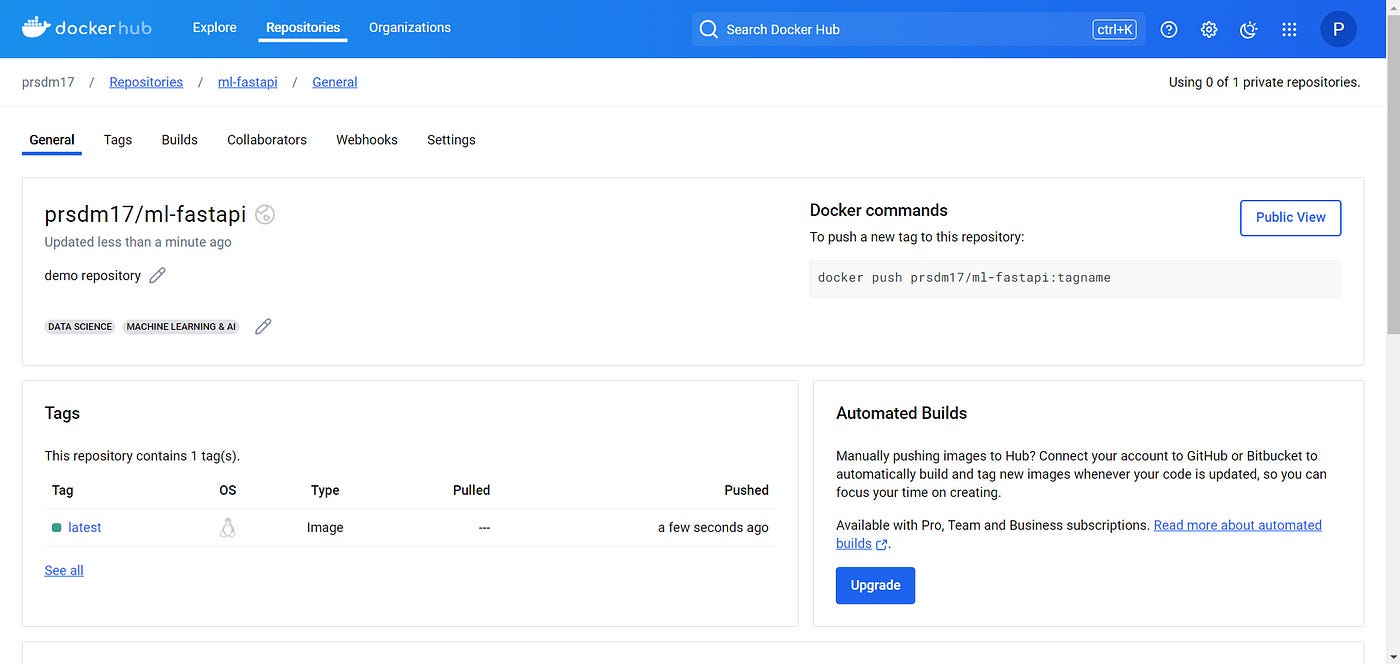Click the General breadcrumb link
The width and height of the screenshot is (1400, 664).
pyautogui.click(x=335, y=82)
